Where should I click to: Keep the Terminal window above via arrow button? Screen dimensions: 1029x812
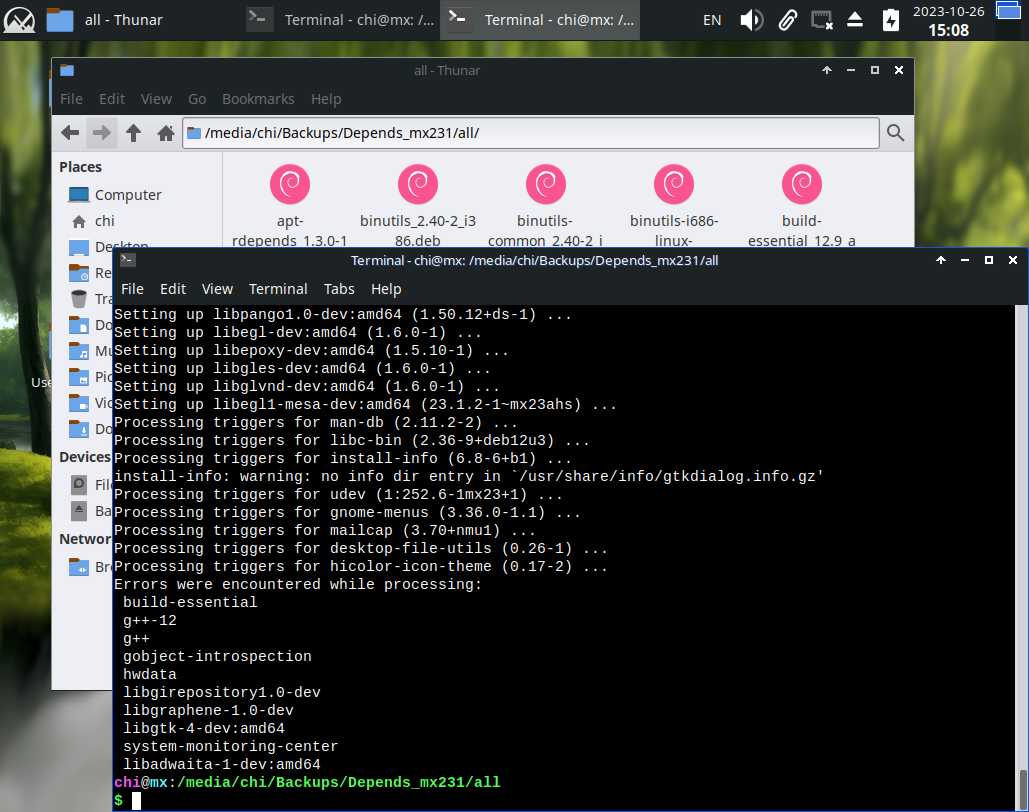(x=940, y=260)
